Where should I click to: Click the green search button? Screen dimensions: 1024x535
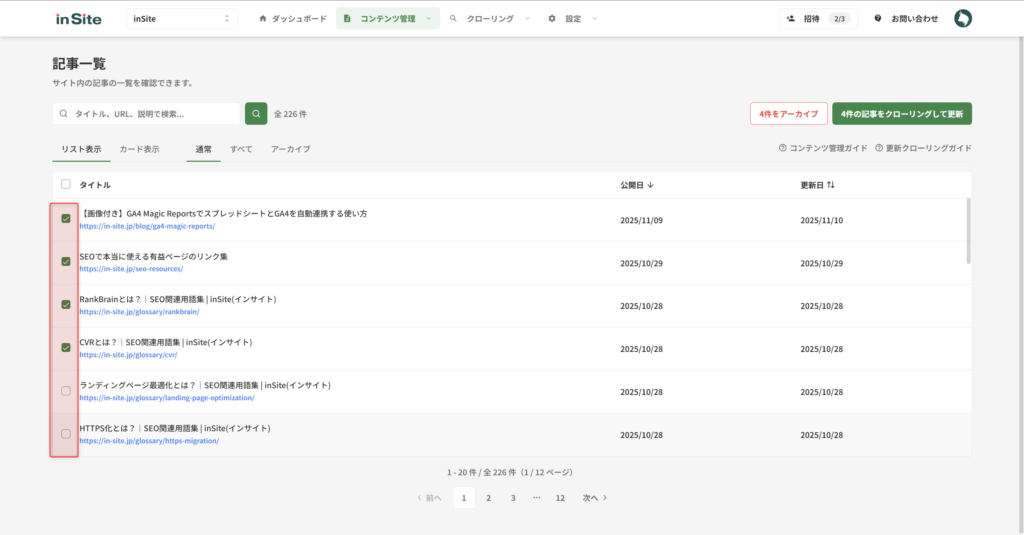[256, 114]
